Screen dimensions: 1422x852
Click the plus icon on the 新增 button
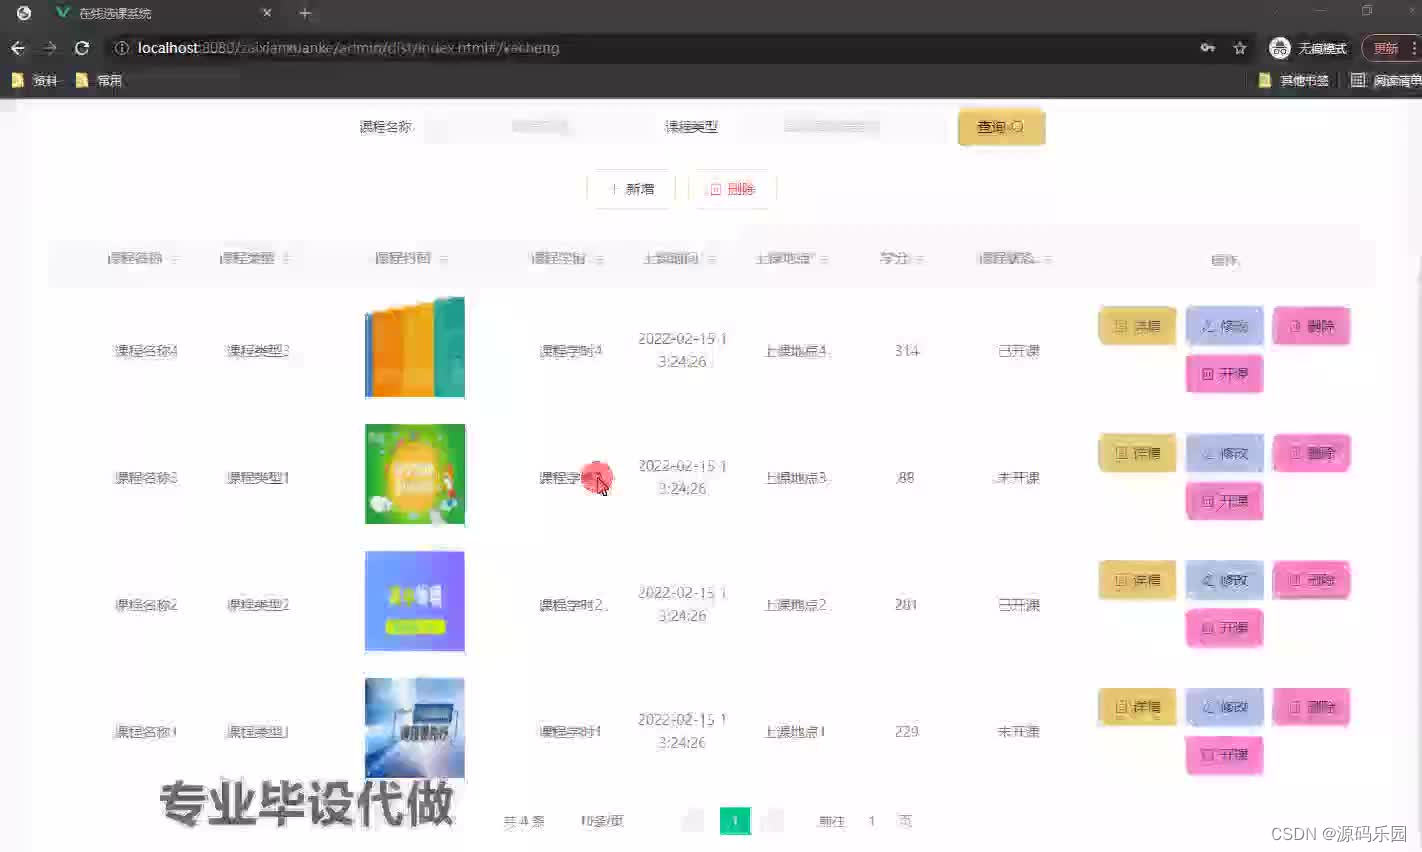pos(614,188)
